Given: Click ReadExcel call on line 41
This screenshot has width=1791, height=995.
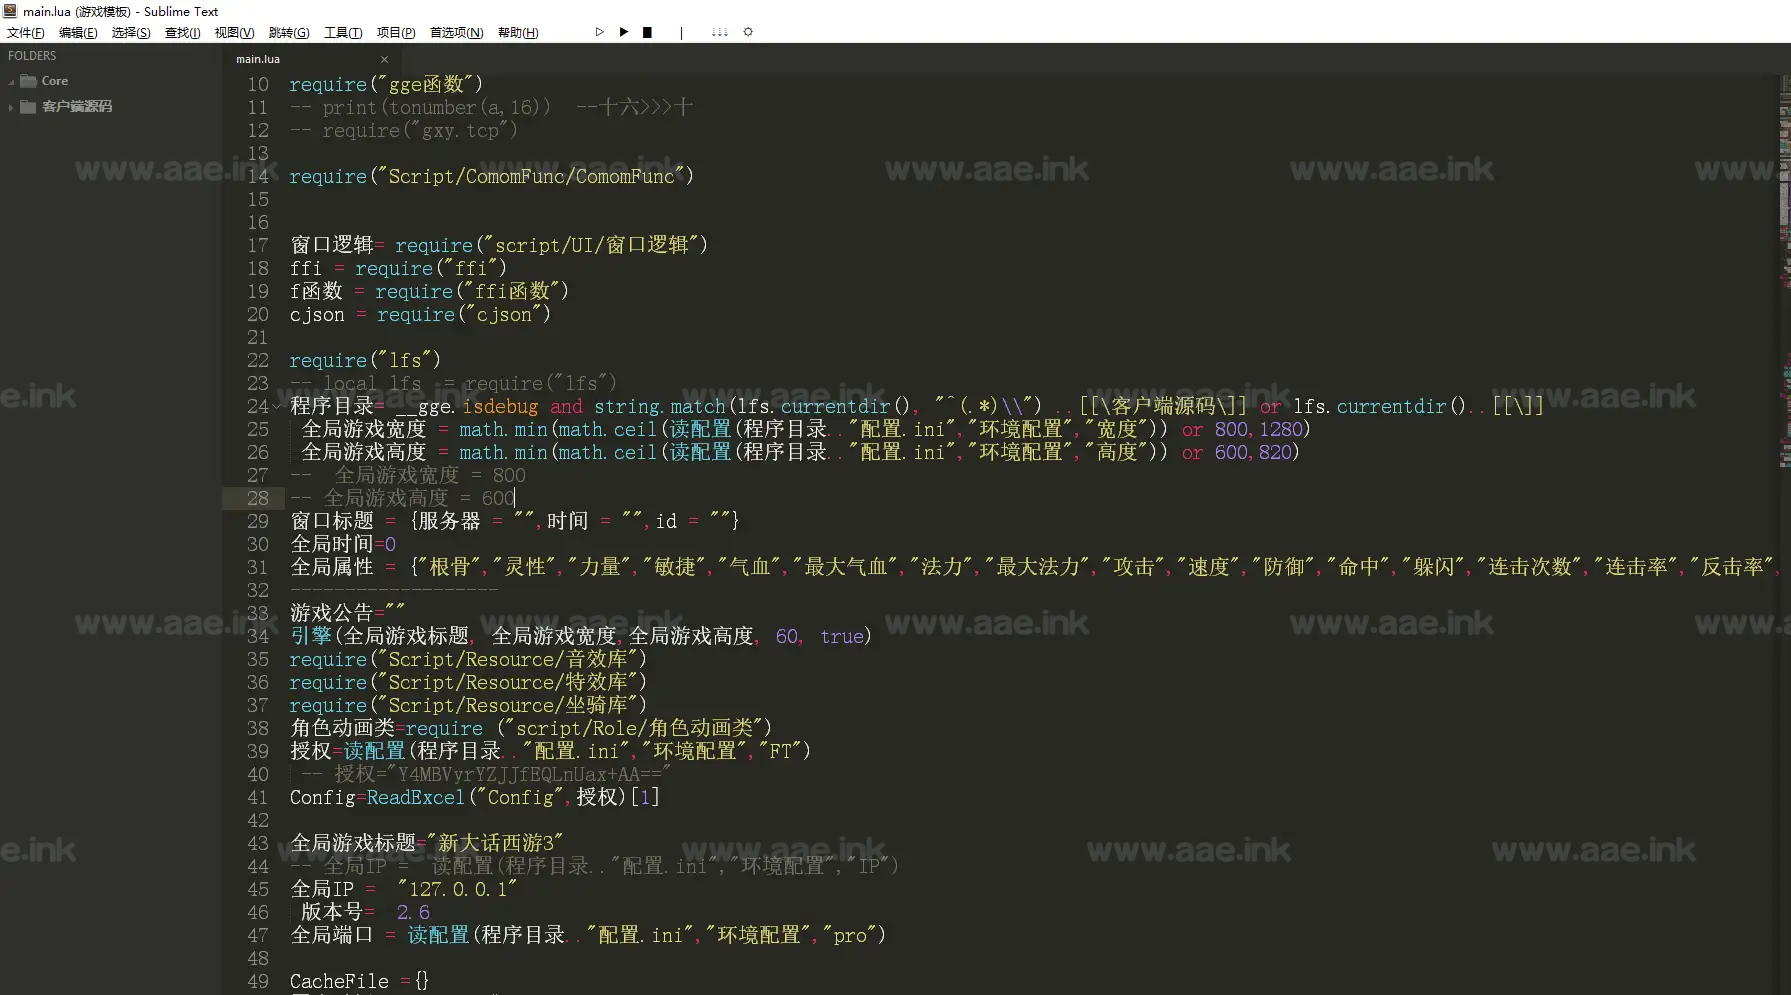Looking at the screenshot, I should (x=415, y=798).
